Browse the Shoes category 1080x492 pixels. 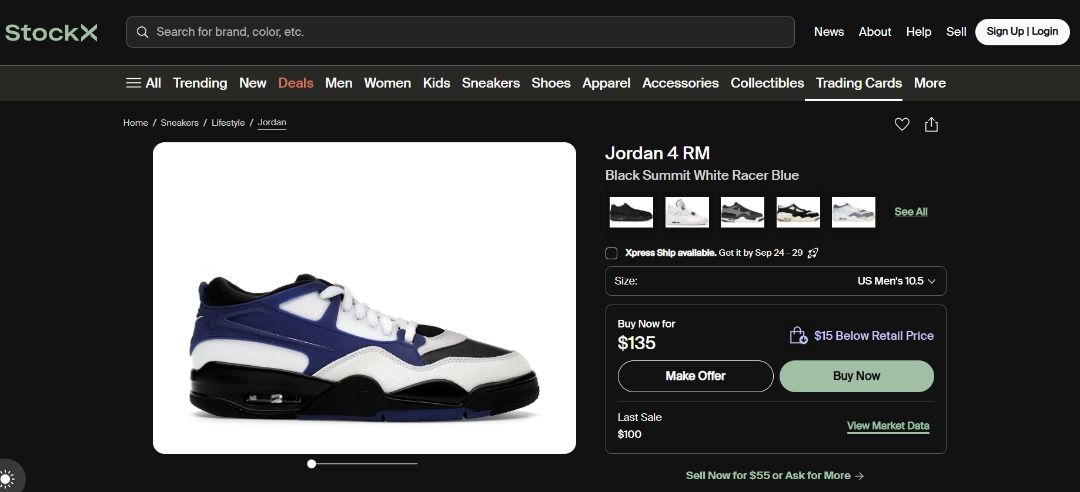[551, 83]
